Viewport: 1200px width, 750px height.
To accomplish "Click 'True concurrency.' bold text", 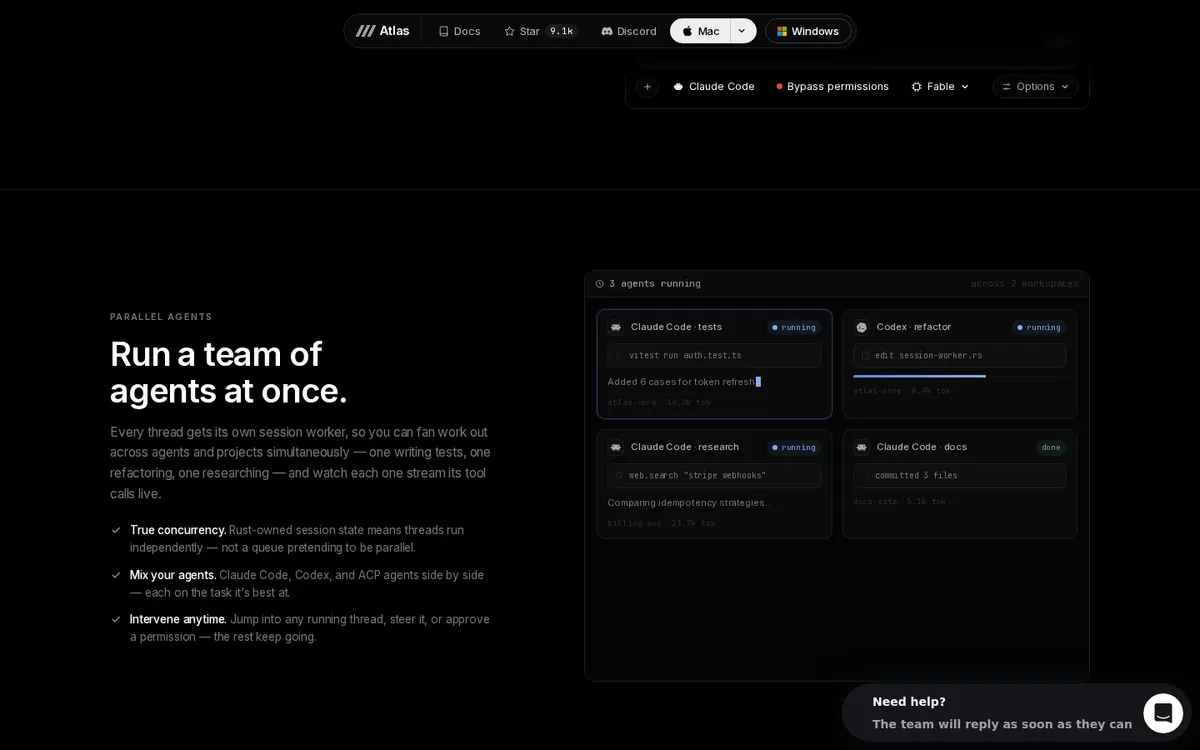I will click(178, 530).
